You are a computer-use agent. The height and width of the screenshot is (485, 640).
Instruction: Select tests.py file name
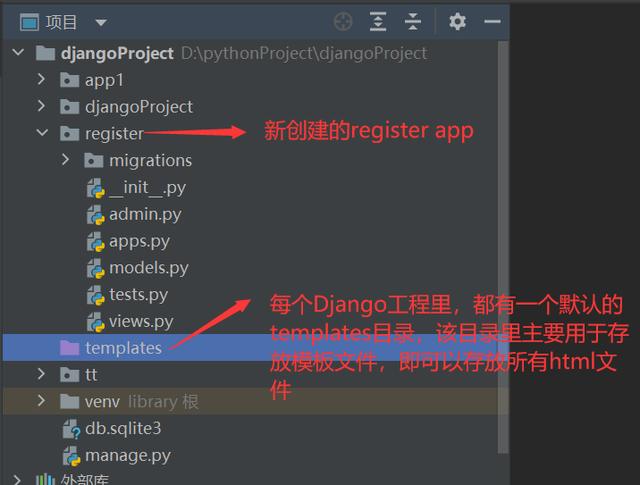(138, 295)
